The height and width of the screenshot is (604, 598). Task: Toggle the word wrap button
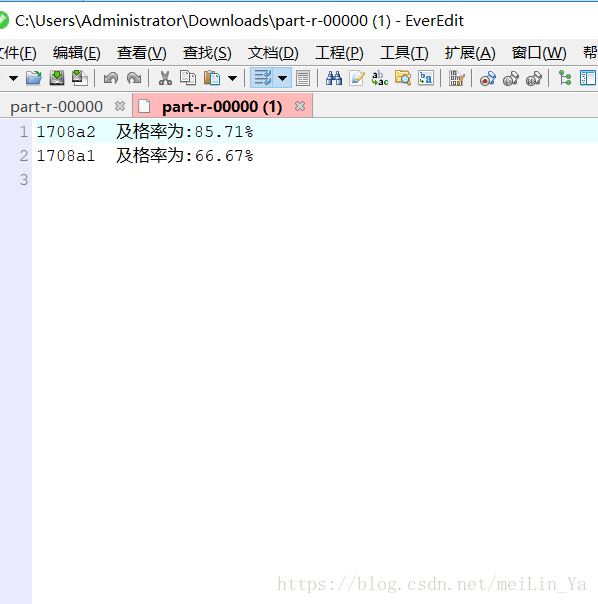[x=262, y=78]
